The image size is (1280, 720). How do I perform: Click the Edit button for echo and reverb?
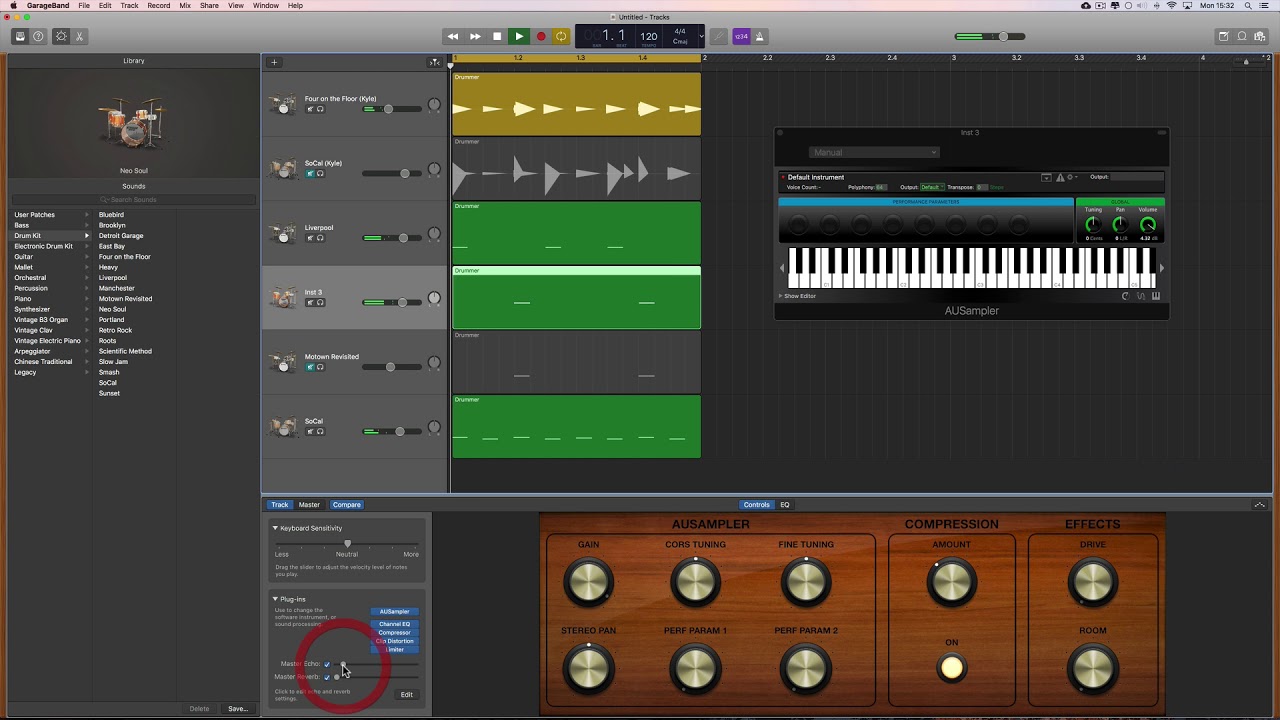407,695
